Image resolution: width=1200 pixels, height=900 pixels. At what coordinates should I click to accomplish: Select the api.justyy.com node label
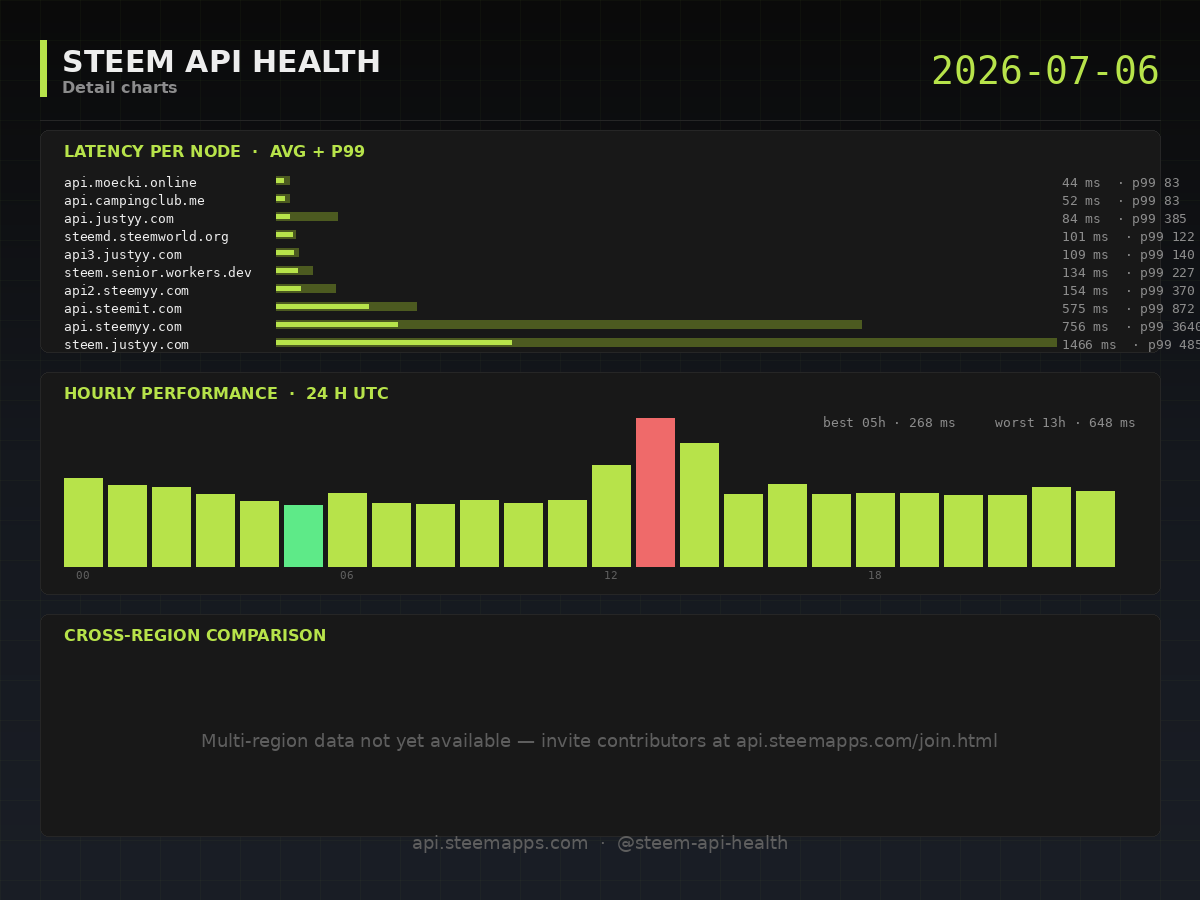[119, 219]
